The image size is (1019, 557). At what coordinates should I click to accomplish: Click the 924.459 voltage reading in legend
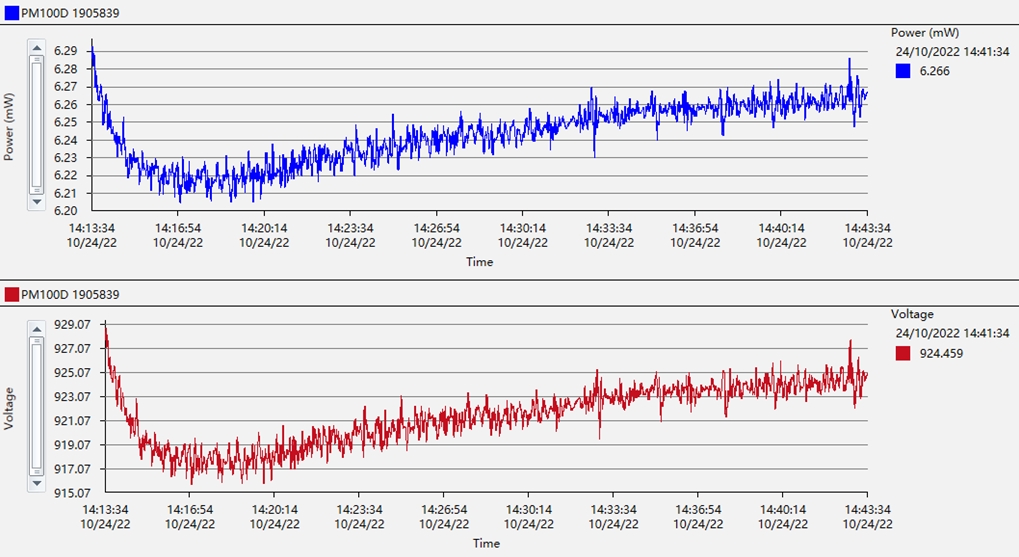(x=940, y=353)
